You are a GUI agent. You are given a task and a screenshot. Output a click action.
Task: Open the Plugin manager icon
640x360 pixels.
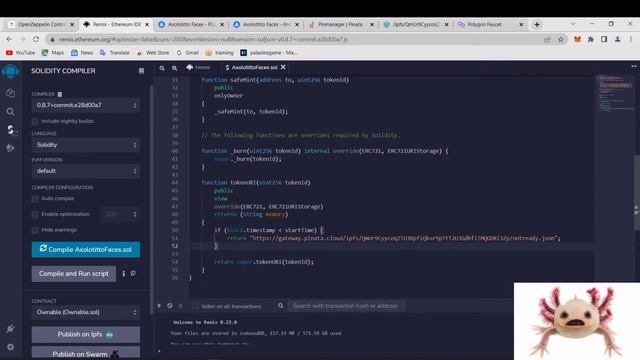coord(11,329)
